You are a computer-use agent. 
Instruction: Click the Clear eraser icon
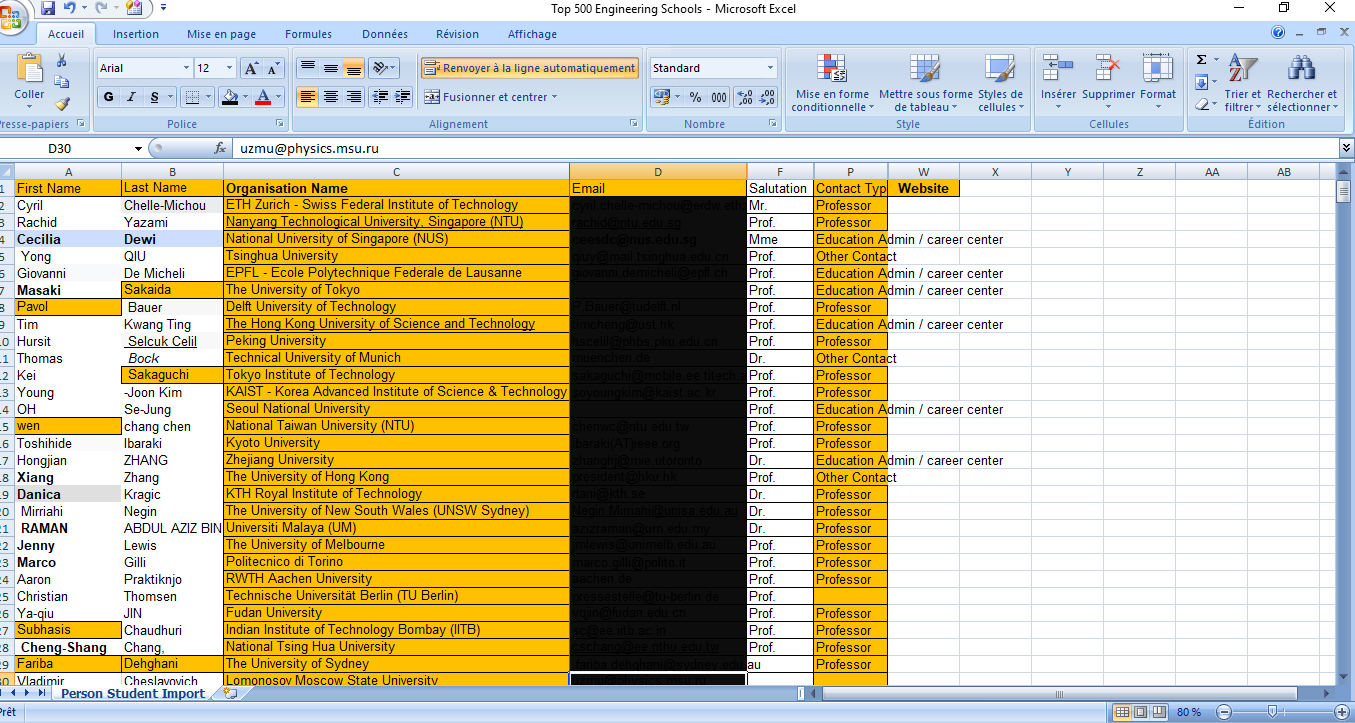pos(1201,103)
